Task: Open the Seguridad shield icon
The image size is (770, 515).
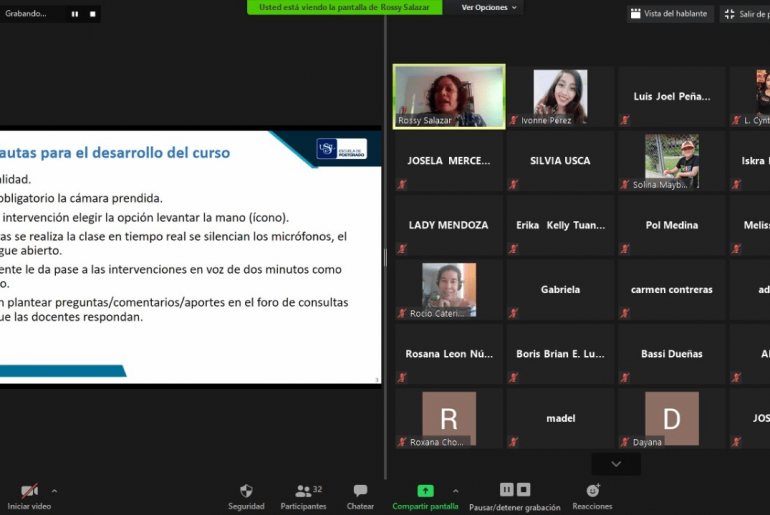Action: [x=246, y=491]
